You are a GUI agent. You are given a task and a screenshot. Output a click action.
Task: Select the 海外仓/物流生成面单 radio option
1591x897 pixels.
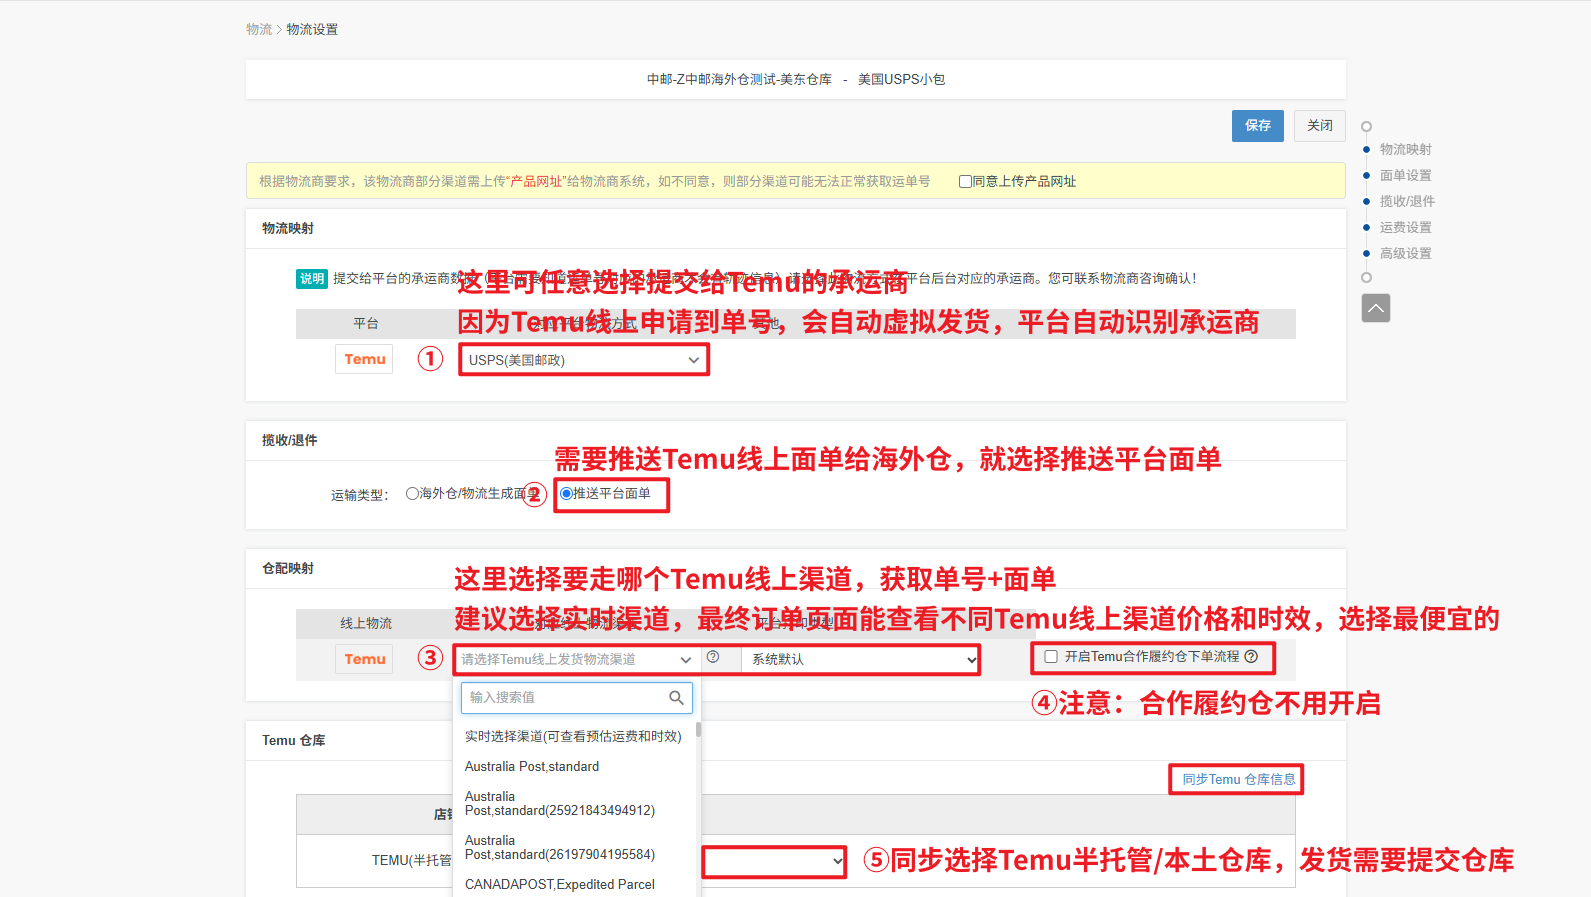(412, 494)
